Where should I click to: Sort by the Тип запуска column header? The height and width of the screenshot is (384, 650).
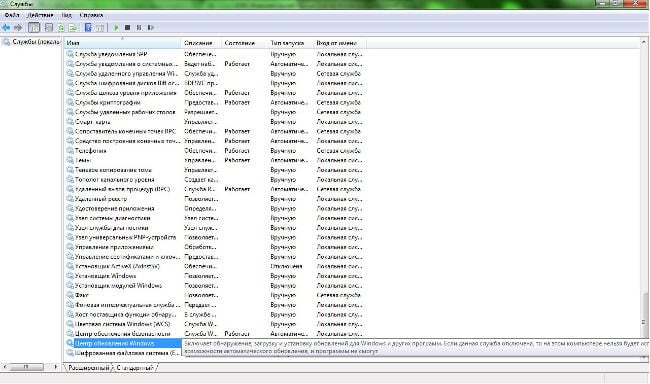tap(290, 43)
